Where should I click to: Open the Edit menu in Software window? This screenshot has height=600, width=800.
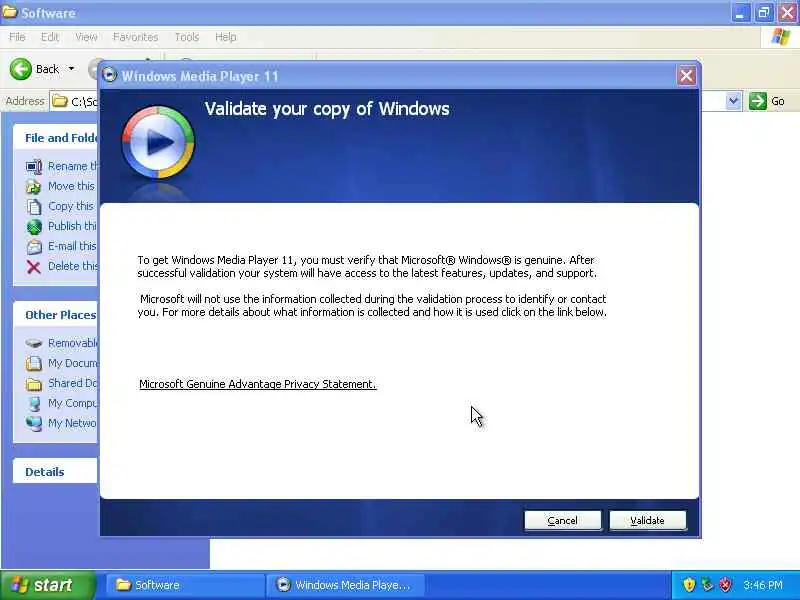[x=49, y=37]
